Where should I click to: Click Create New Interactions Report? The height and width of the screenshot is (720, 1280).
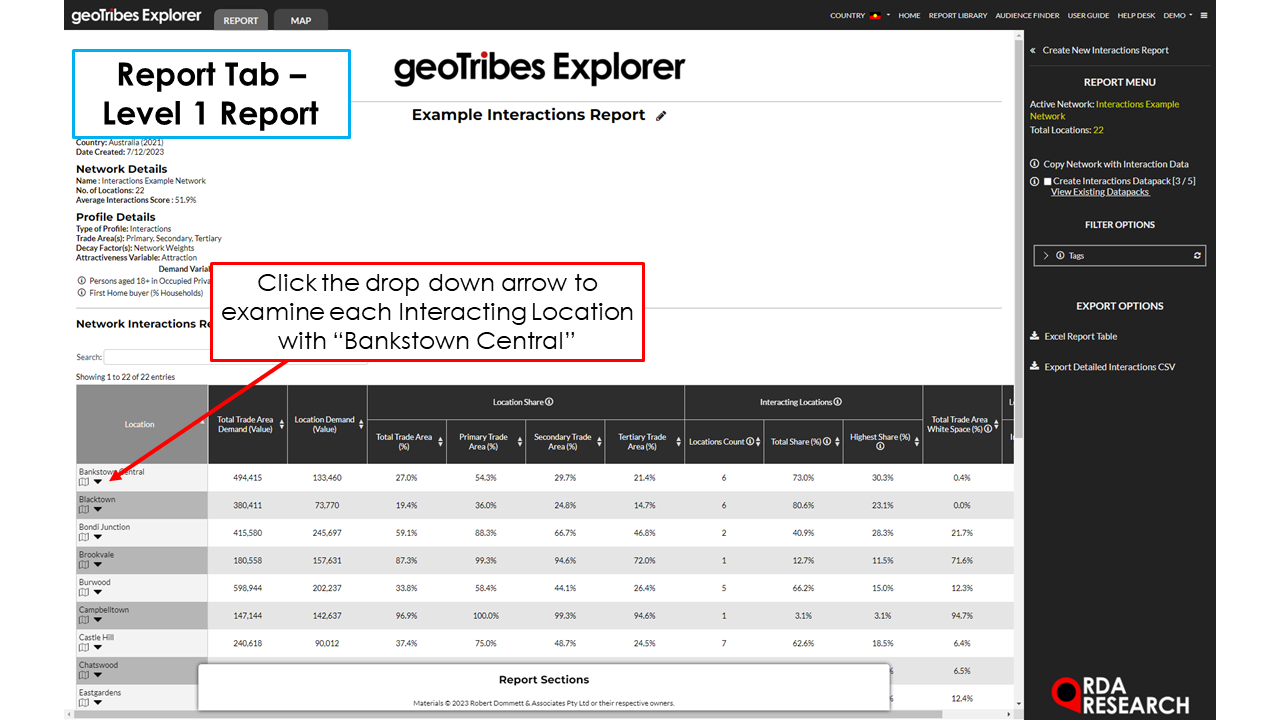coord(1105,50)
